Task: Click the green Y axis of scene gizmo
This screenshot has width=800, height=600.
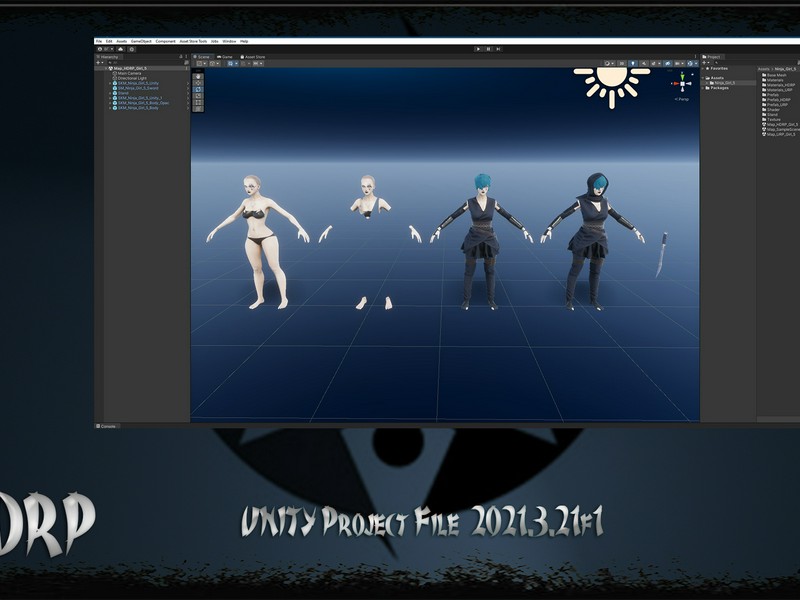Action: point(682,76)
